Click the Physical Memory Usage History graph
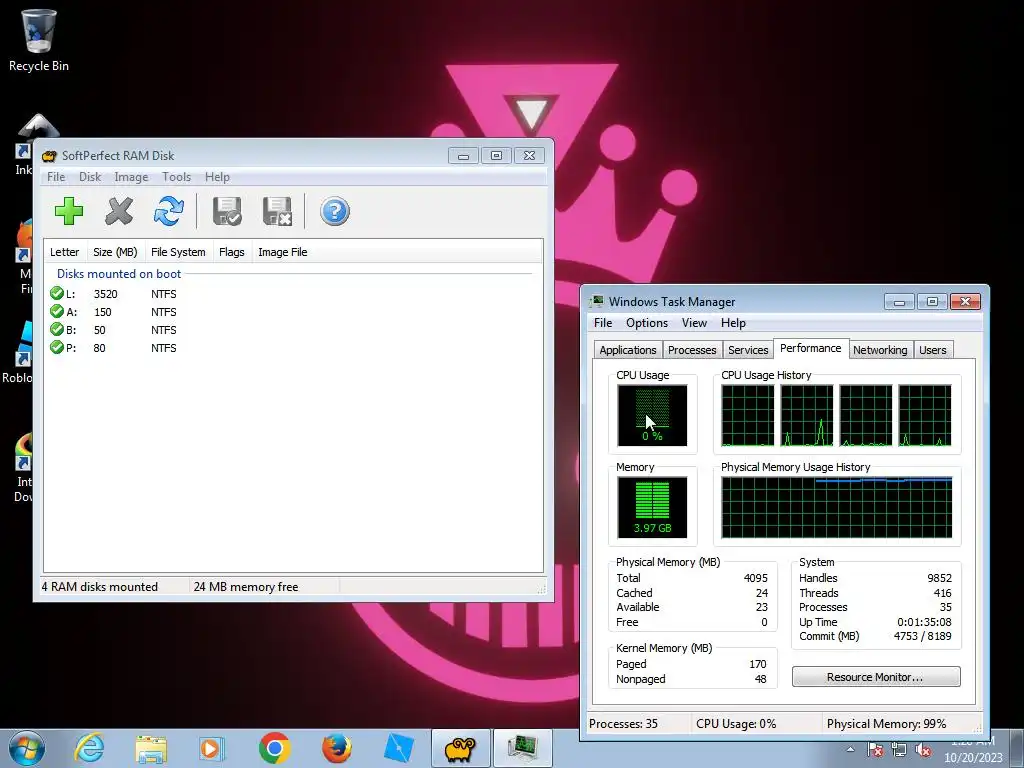The image size is (1024, 768). (x=837, y=507)
